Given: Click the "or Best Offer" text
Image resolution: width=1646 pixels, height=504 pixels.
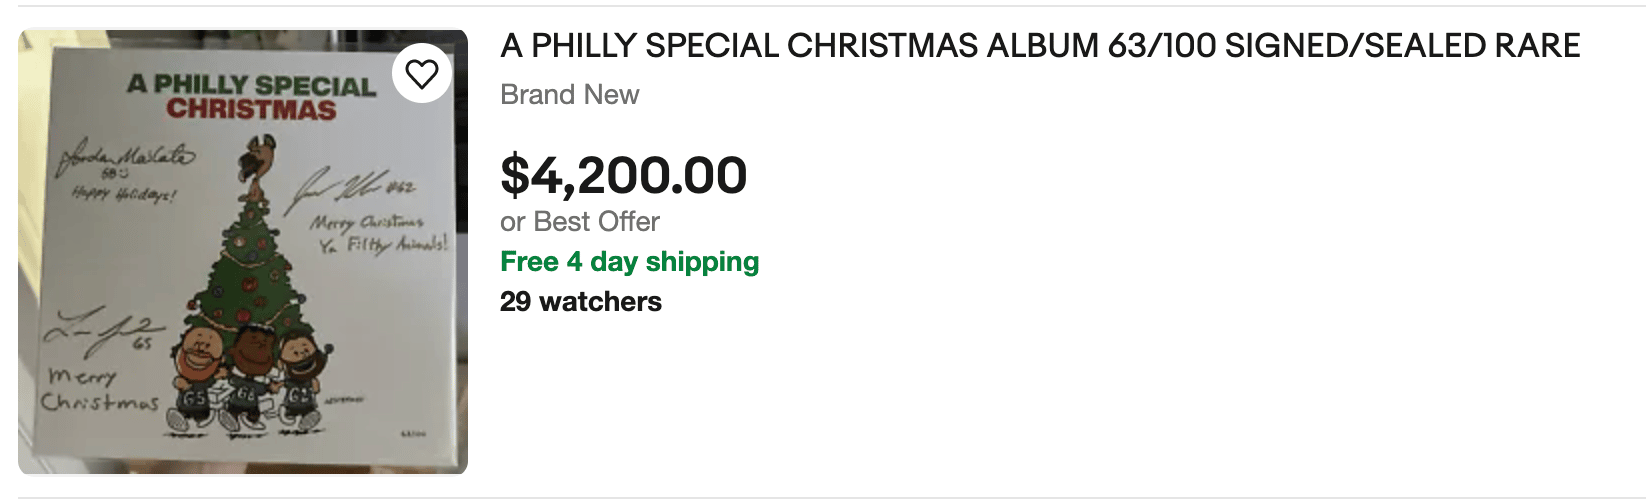Looking at the screenshot, I should click(580, 222).
